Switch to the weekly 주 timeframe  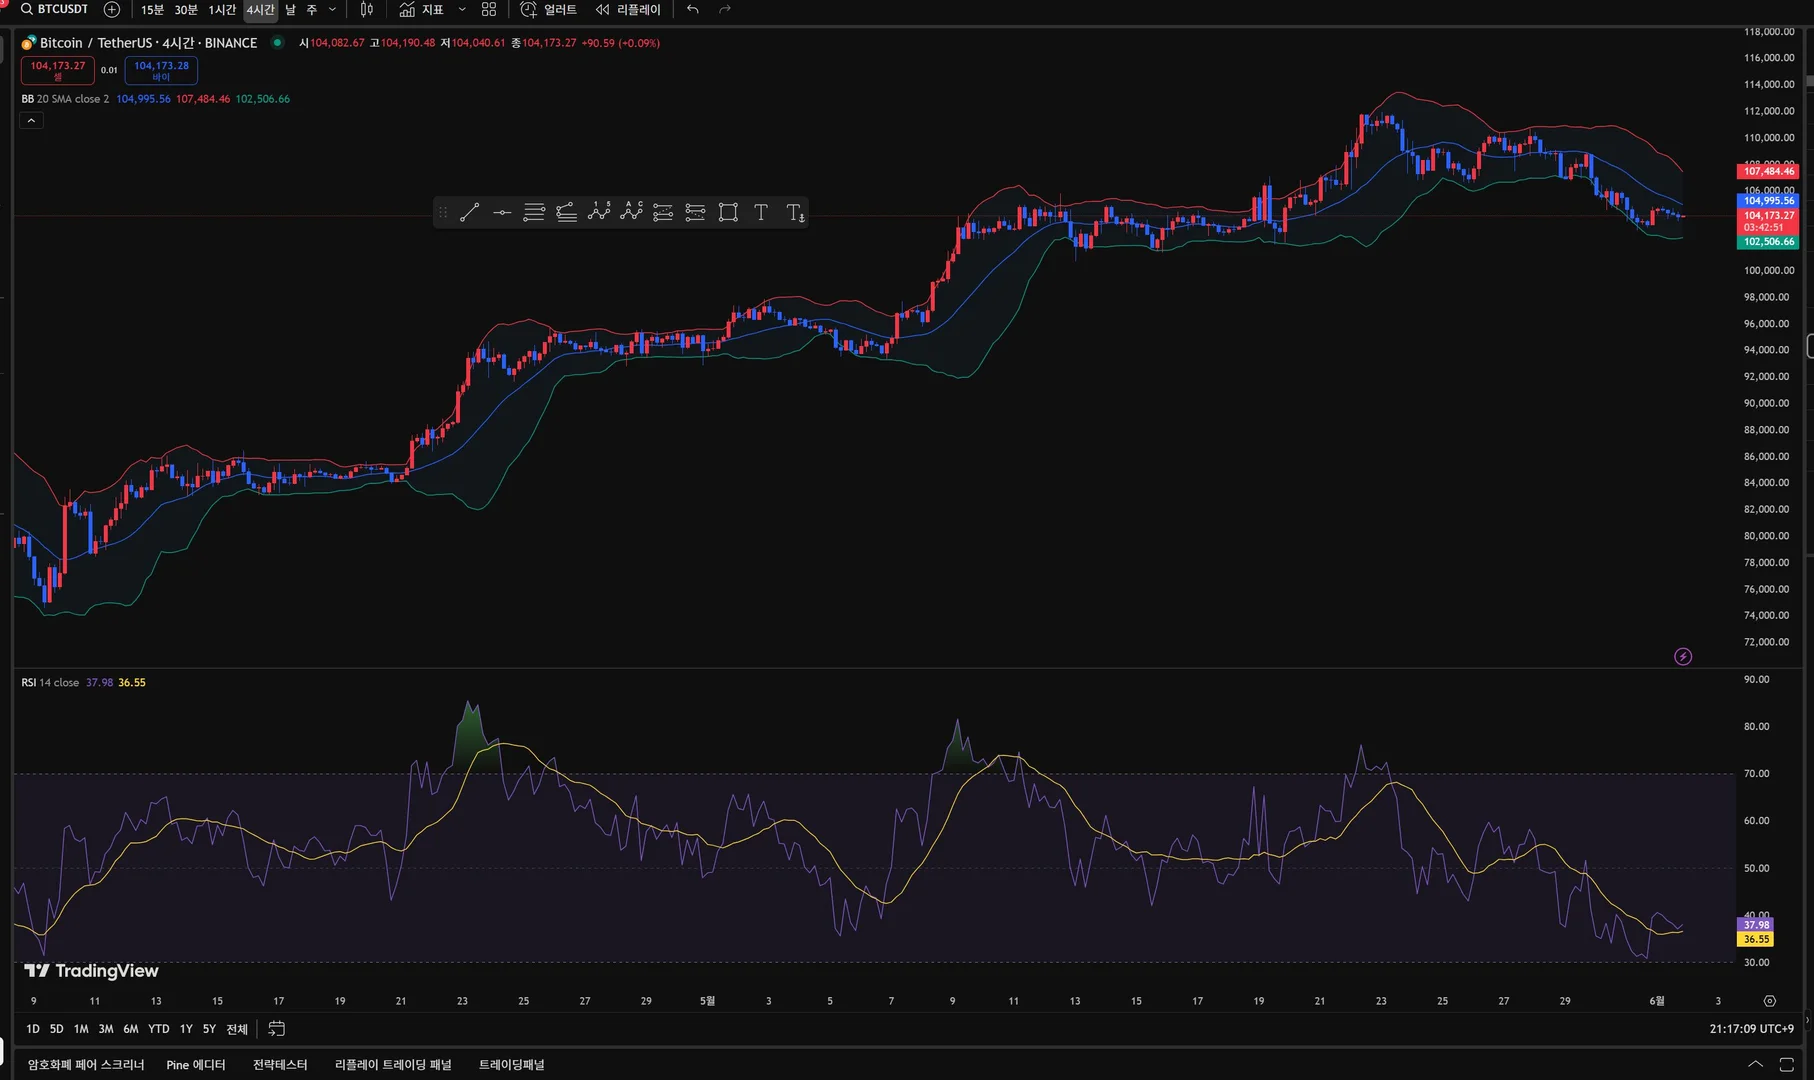pos(311,10)
